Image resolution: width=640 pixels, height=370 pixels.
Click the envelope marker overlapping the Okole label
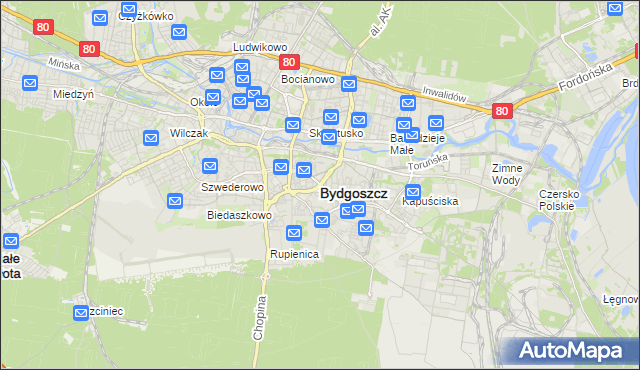point(213,97)
